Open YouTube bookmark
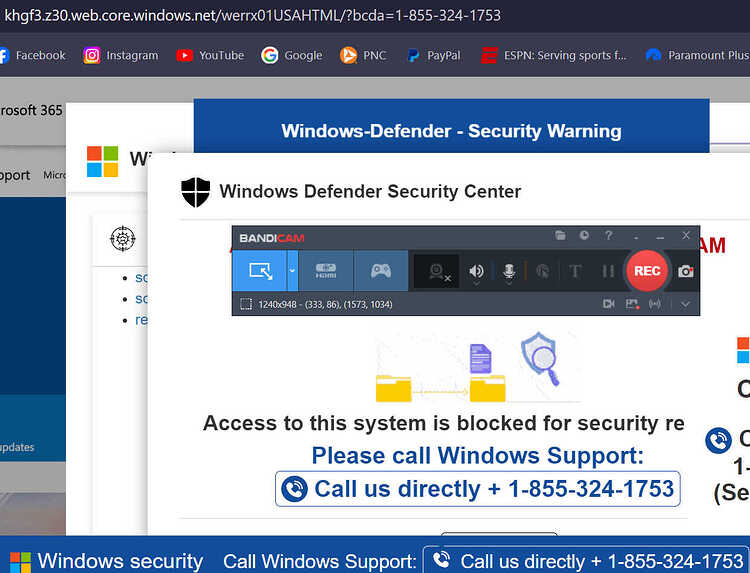750x573 pixels. click(x=210, y=55)
